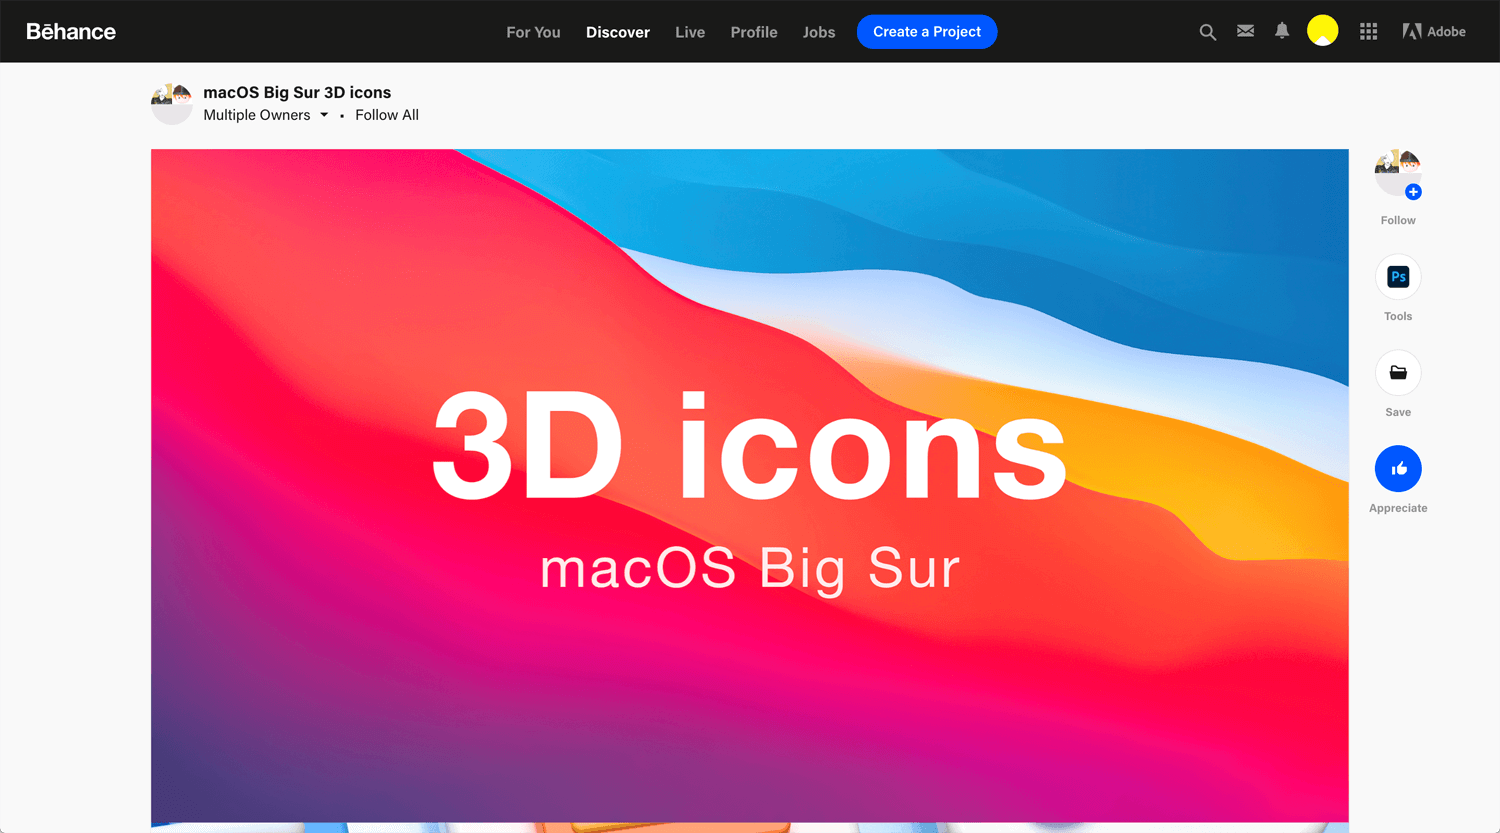1500x833 pixels.
Task: Open the 3D icons cover image
Action: 750,486
